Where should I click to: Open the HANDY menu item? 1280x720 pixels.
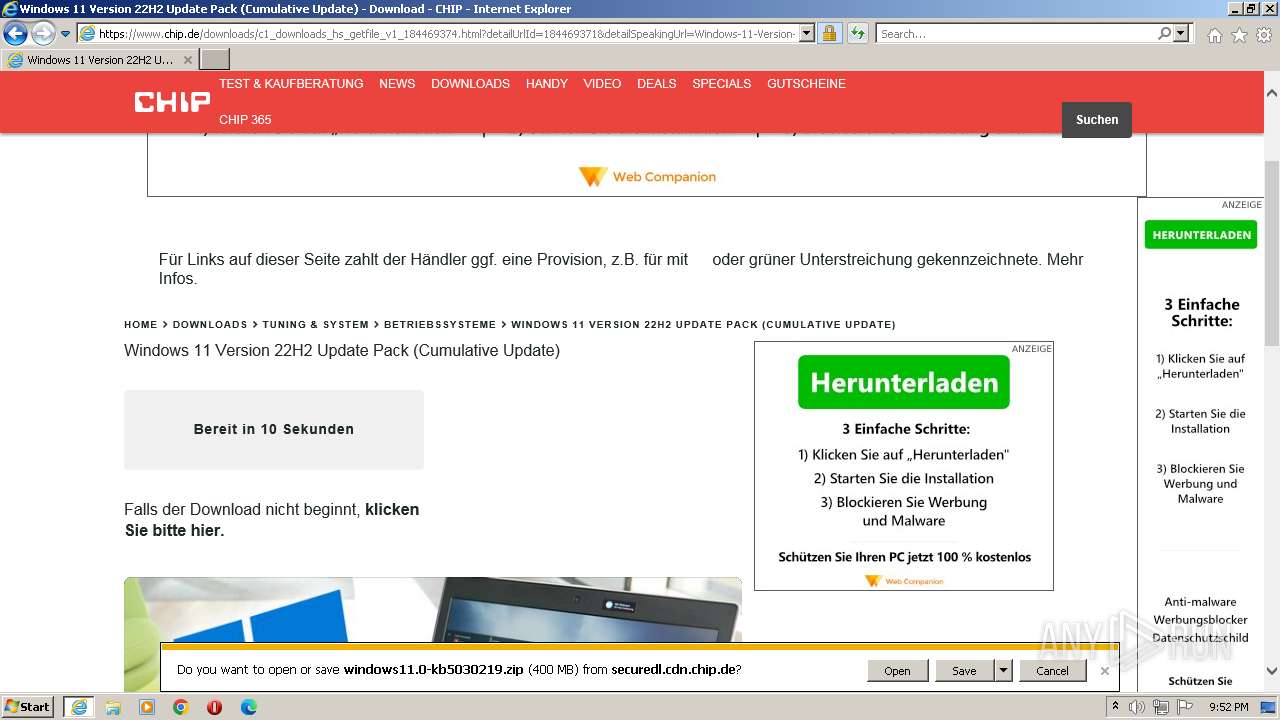547,84
